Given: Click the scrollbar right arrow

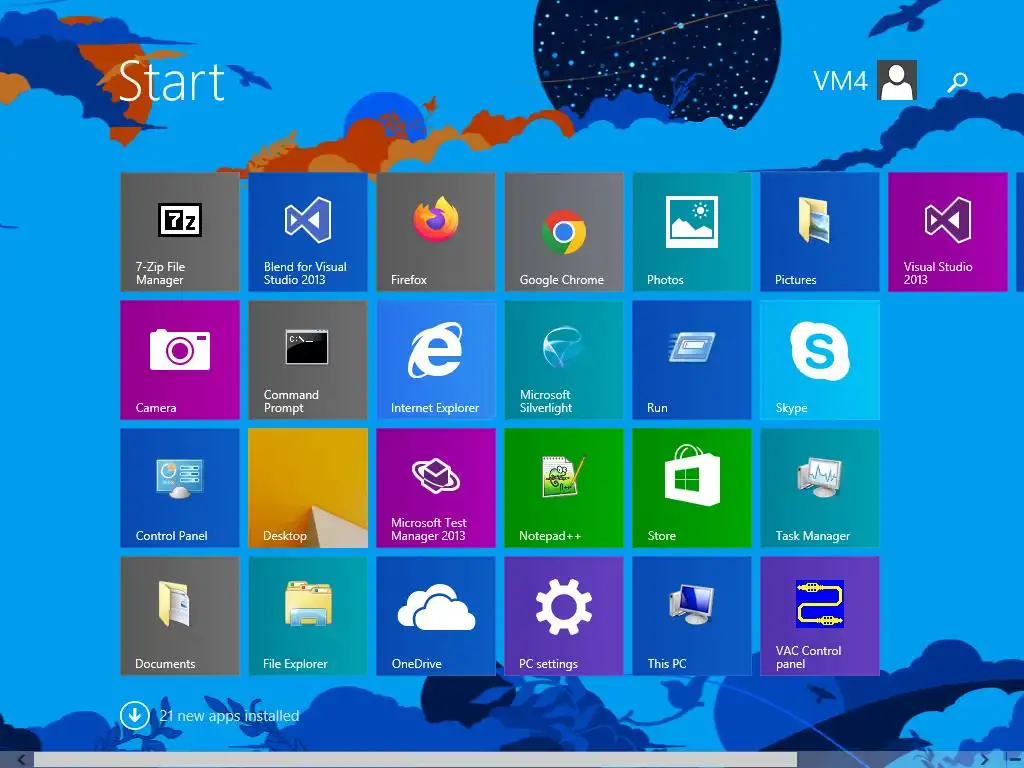Looking at the screenshot, I should click(984, 760).
